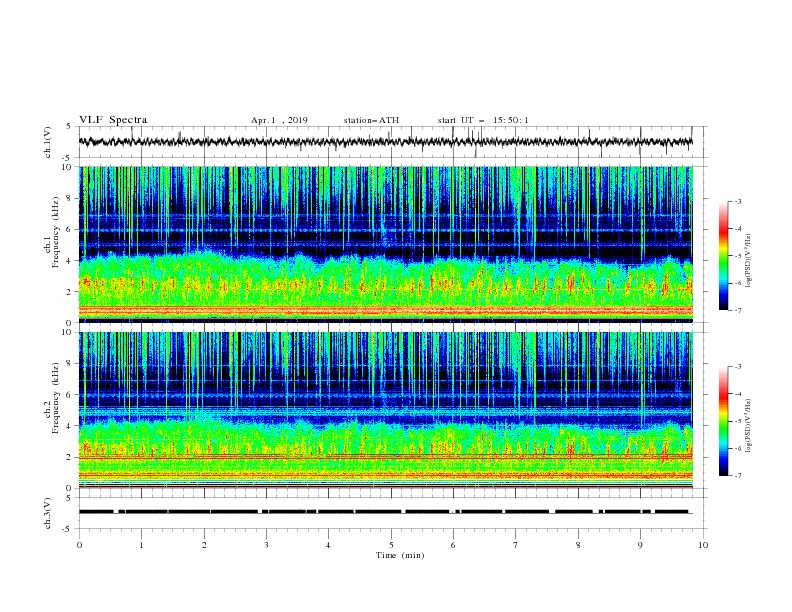The image size is (792, 612).
Task: Click the "-3" label on upper colorbar
Action: point(737,202)
